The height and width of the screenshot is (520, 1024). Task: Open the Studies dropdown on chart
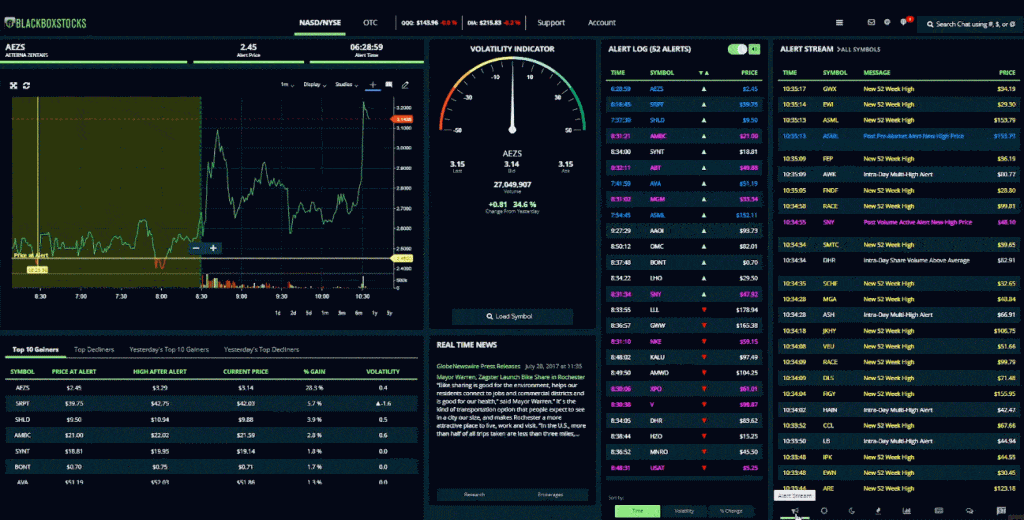[x=347, y=85]
